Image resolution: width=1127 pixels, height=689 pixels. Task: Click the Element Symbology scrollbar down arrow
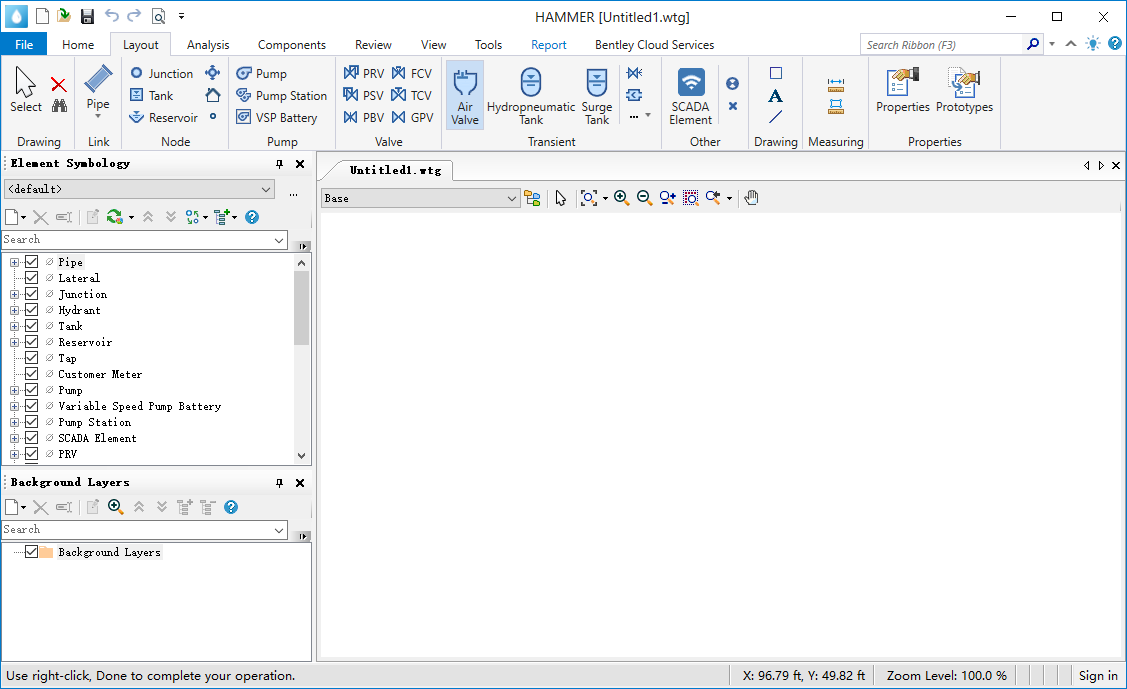pos(301,456)
